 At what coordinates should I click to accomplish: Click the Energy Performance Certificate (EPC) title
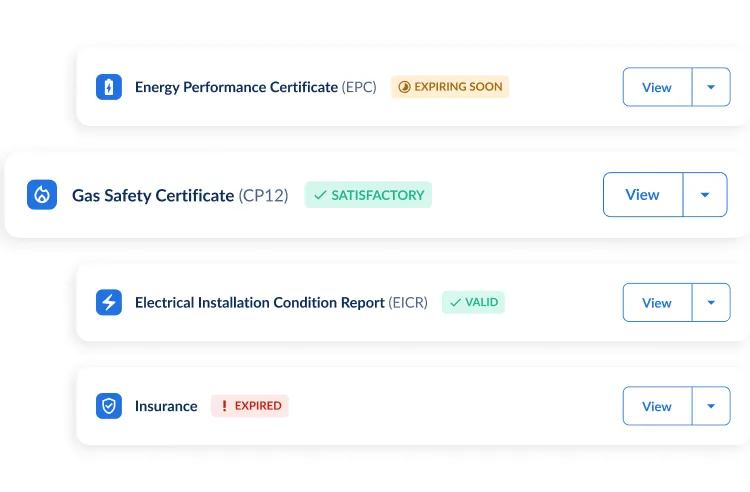[x=255, y=87]
